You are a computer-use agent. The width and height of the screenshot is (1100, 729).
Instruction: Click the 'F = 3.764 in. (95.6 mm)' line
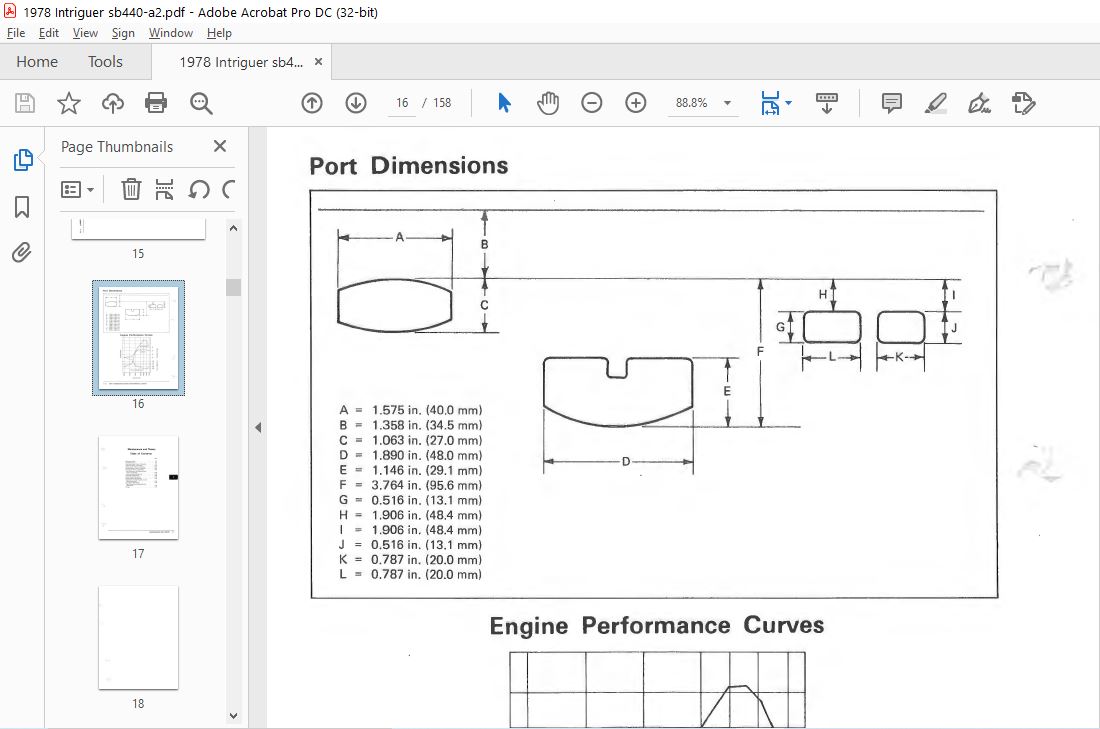[410, 485]
